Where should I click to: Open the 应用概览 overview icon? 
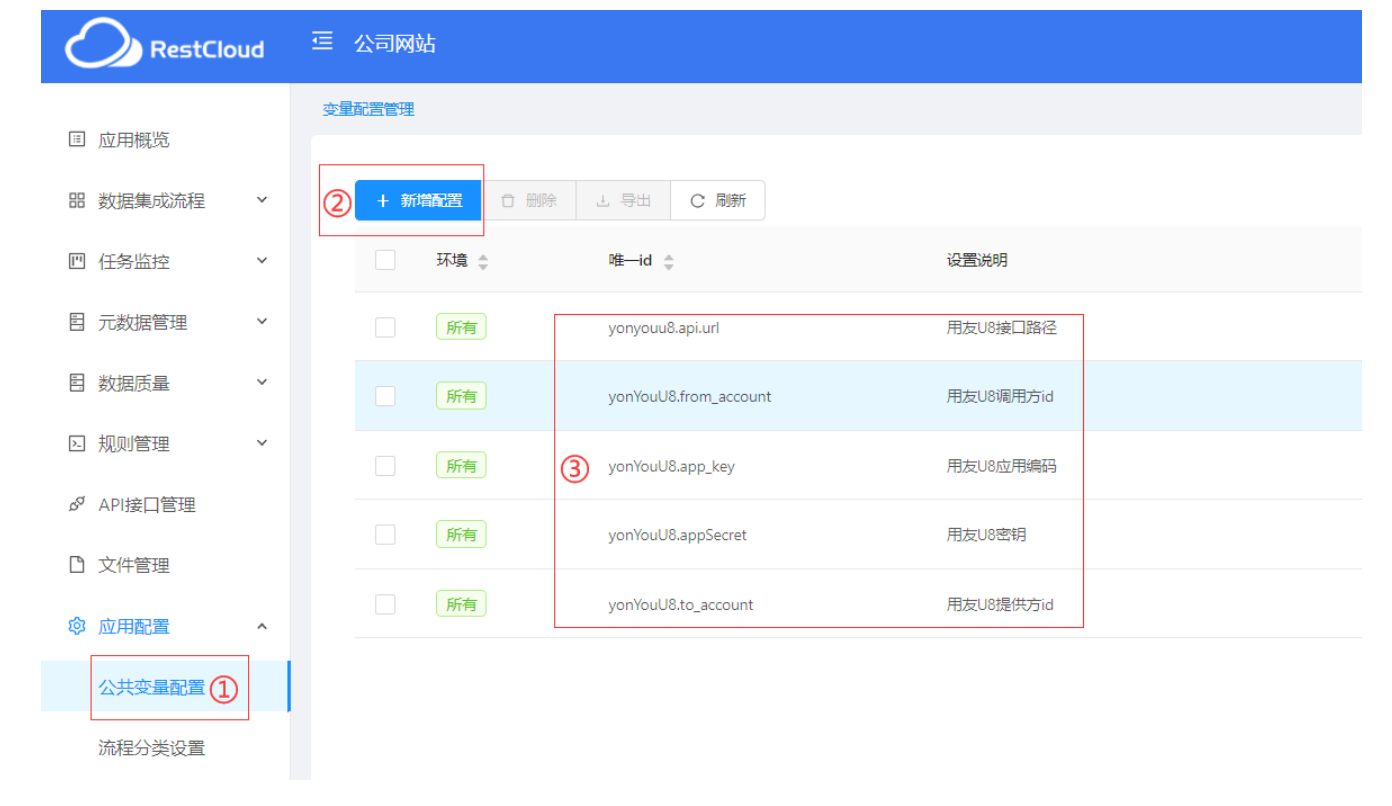click(x=77, y=140)
